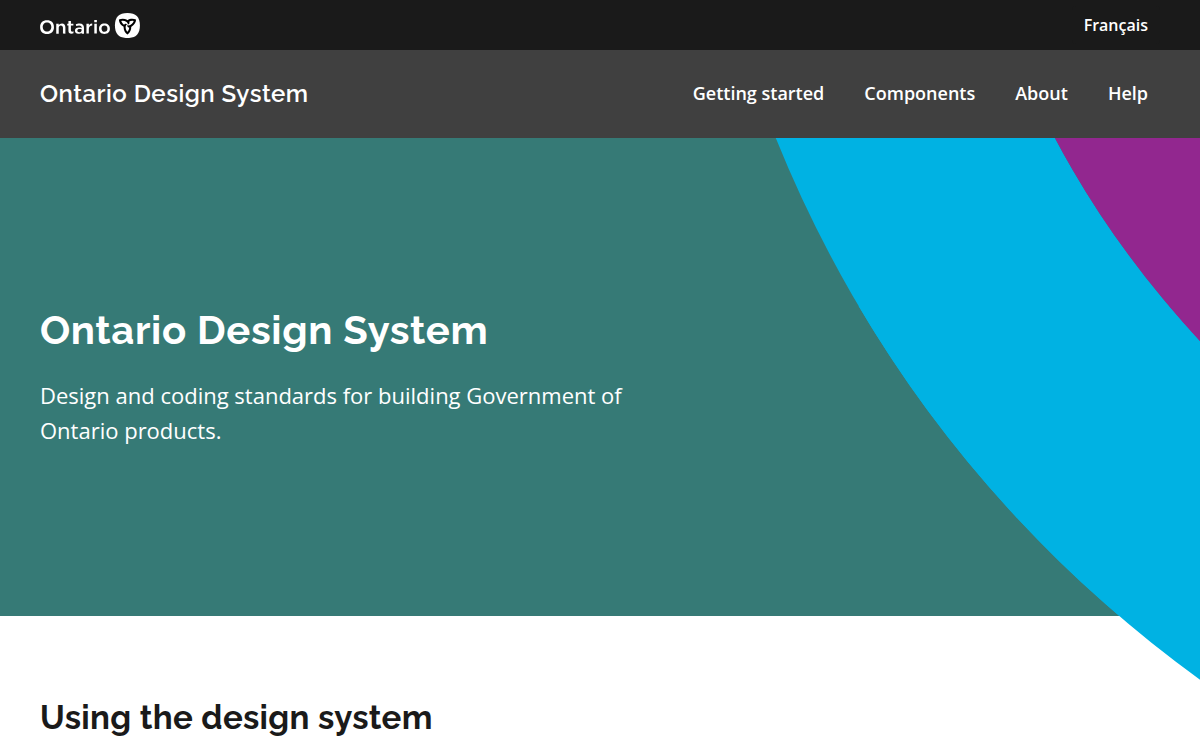Click the Ontario trillium logo icon
The image size is (1200, 750).
click(128, 26)
